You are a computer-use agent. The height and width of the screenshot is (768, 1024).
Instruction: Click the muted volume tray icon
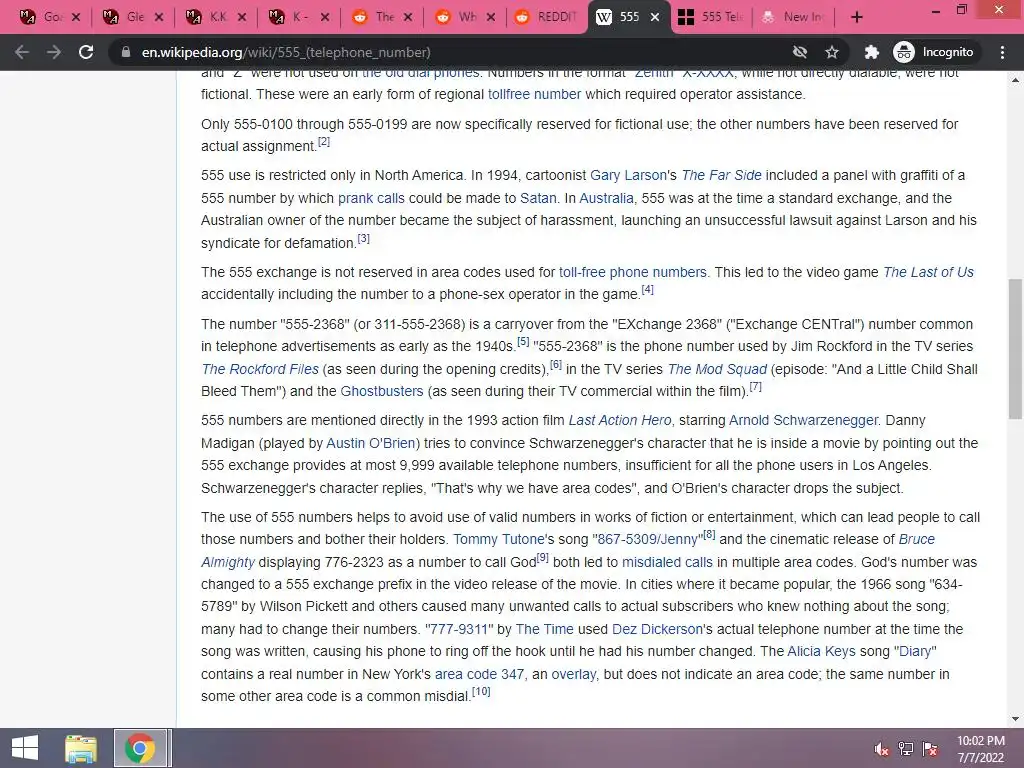pos(881,748)
